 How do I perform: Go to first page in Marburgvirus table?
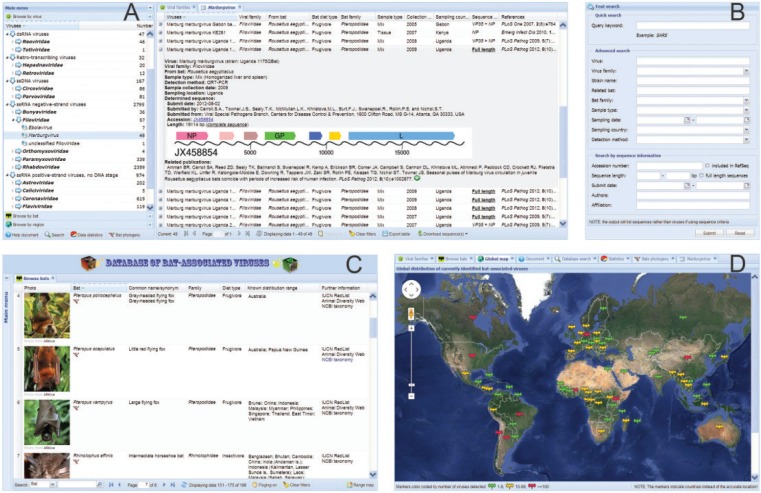[x=186, y=234]
